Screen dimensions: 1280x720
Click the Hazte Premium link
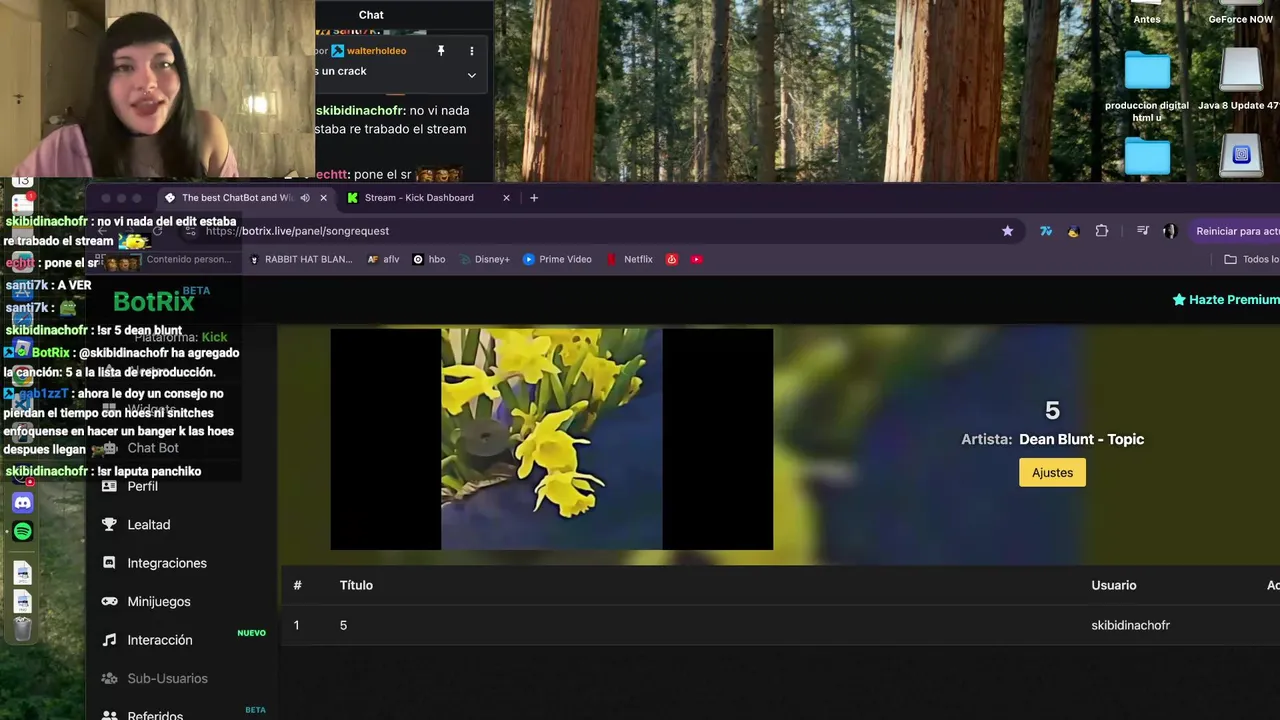(x=1225, y=300)
